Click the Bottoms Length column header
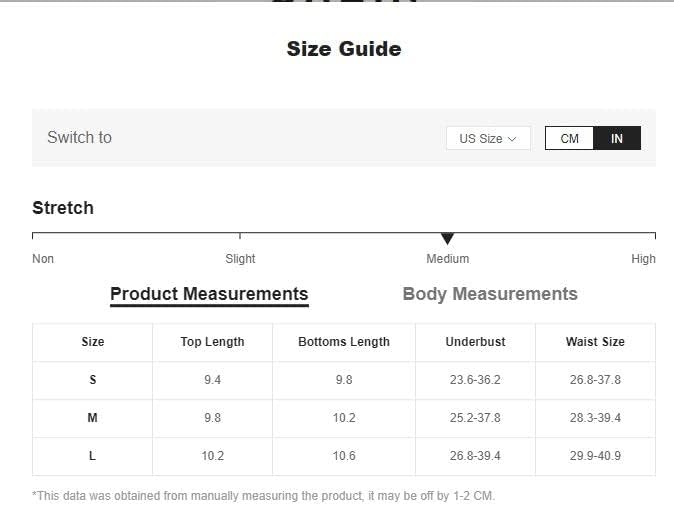674x506 pixels. click(x=344, y=342)
